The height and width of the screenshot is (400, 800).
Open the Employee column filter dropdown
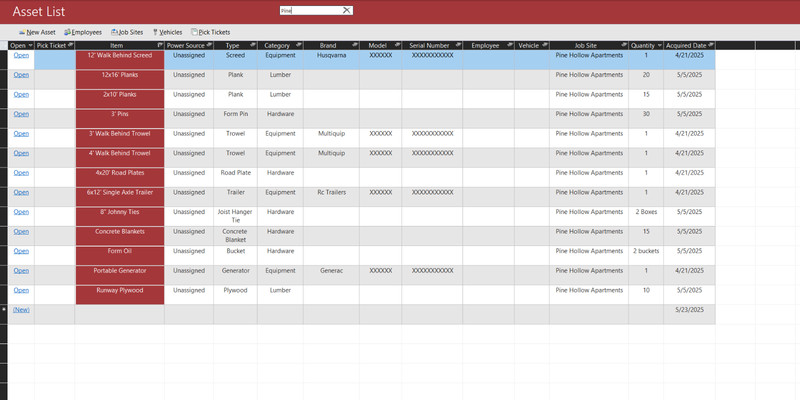point(510,45)
